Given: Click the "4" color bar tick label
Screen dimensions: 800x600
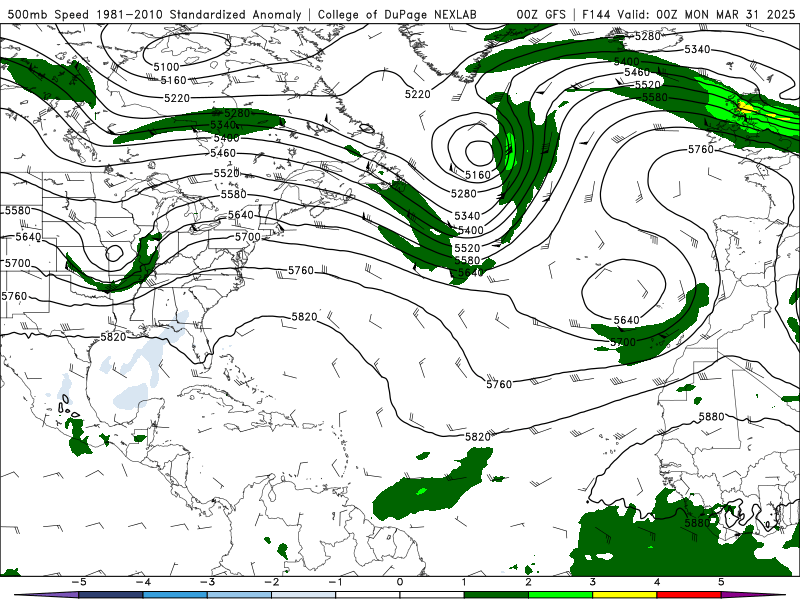Looking at the screenshot, I should tap(657, 582).
